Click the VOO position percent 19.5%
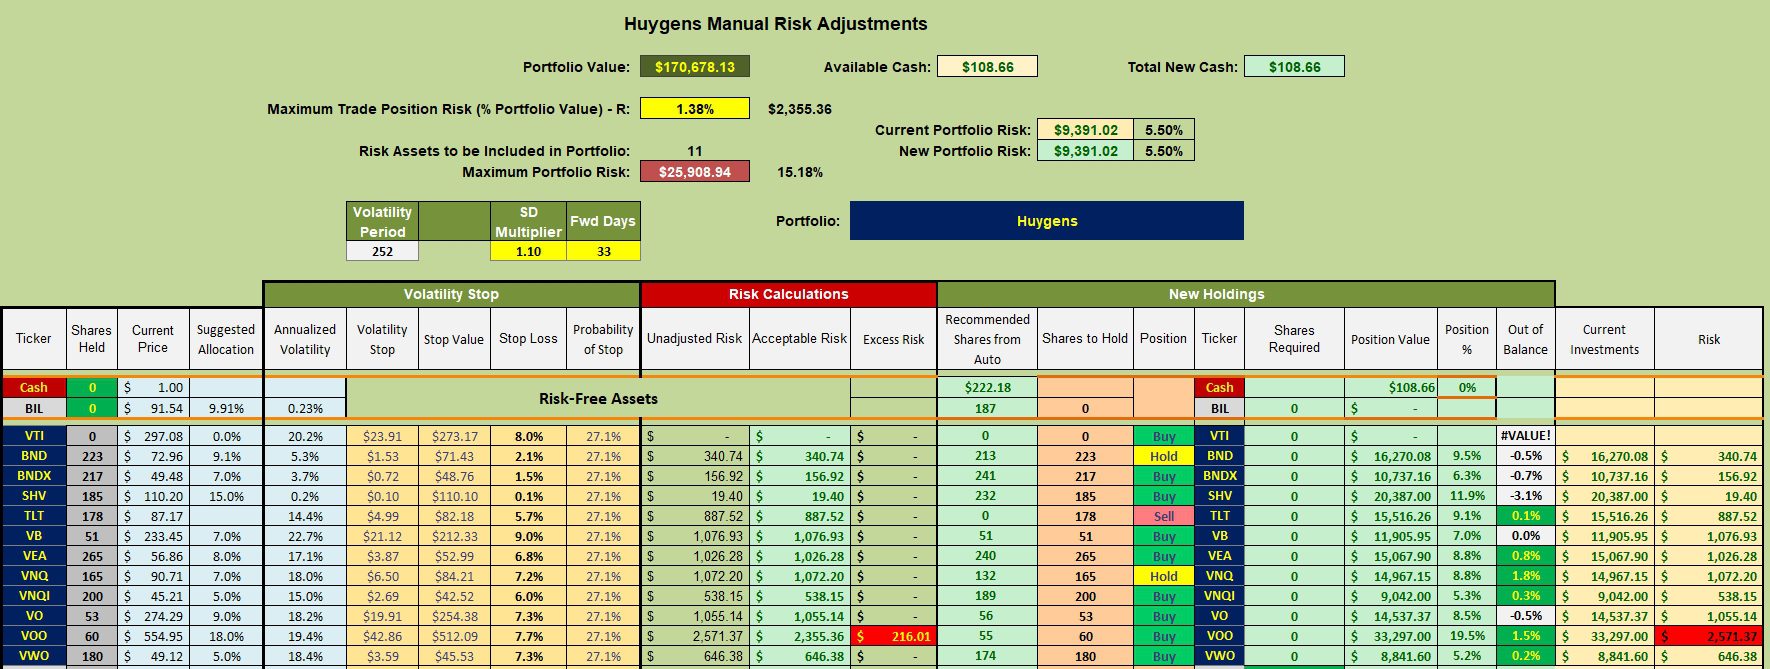1770x669 pixels. (x=1467, y=636)
